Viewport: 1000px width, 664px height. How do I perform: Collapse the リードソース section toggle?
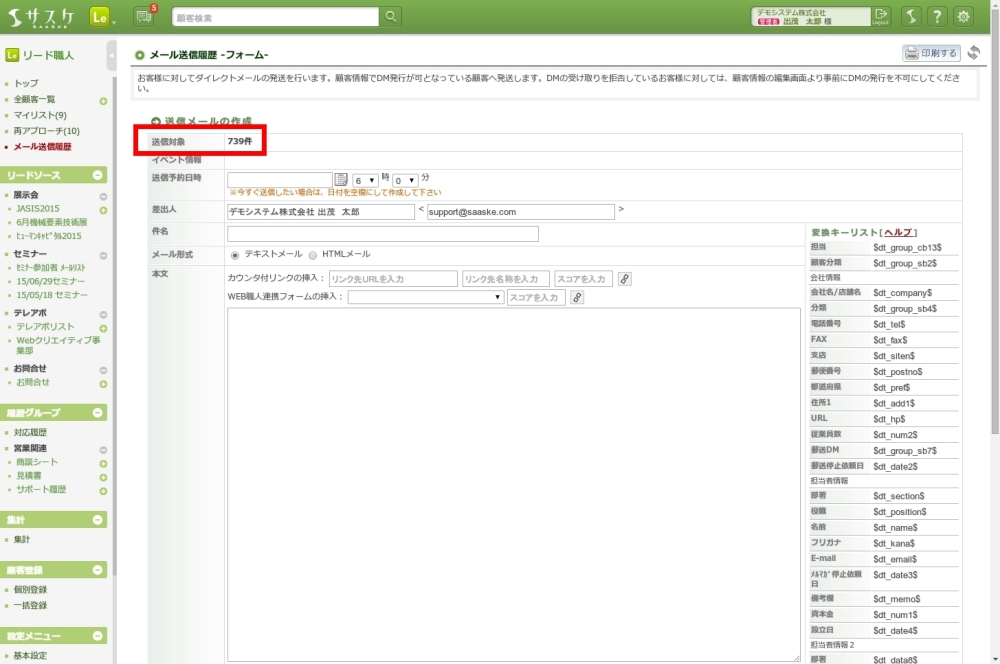[x=98, y=175]
